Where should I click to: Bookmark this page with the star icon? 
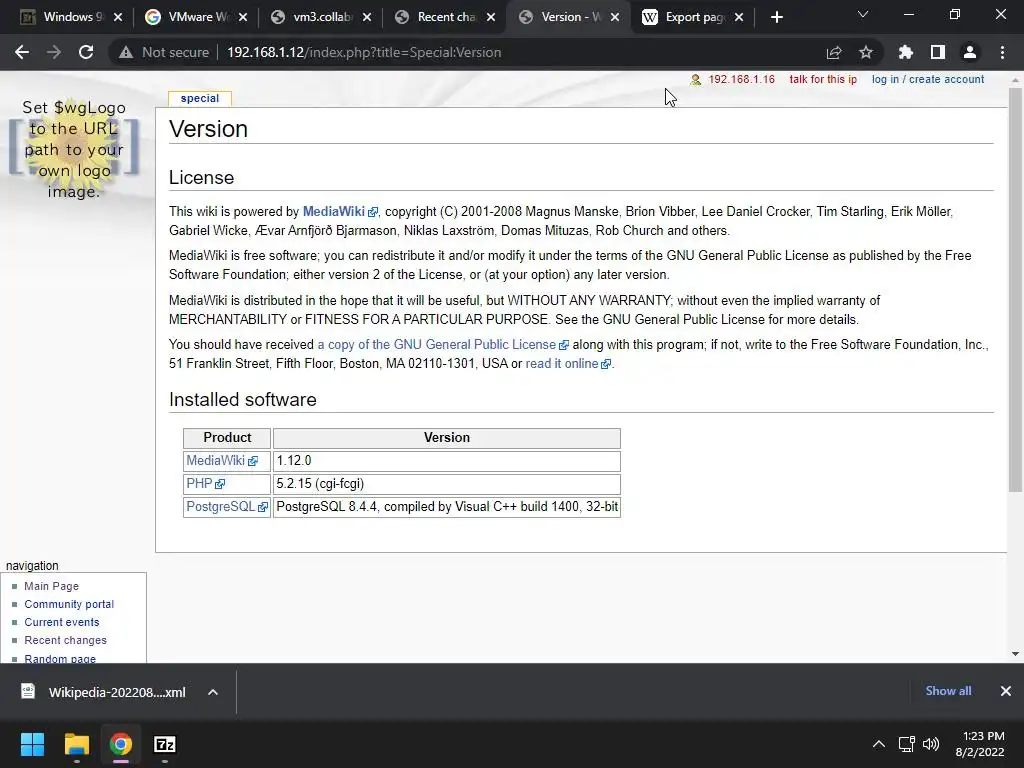[866, 52]
